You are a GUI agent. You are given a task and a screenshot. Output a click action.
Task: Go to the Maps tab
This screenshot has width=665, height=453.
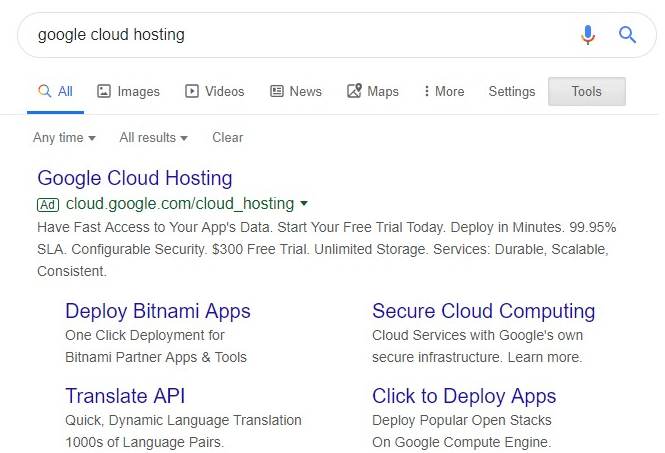tap(372, 91)
